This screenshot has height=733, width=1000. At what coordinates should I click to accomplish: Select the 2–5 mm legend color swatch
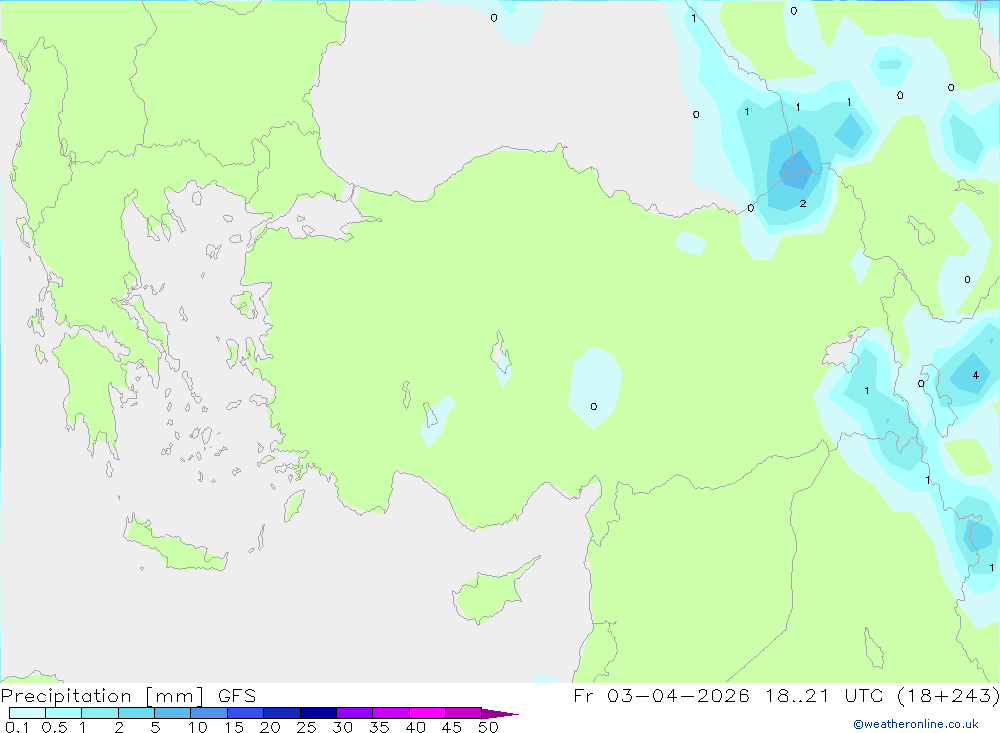(136, 713)
